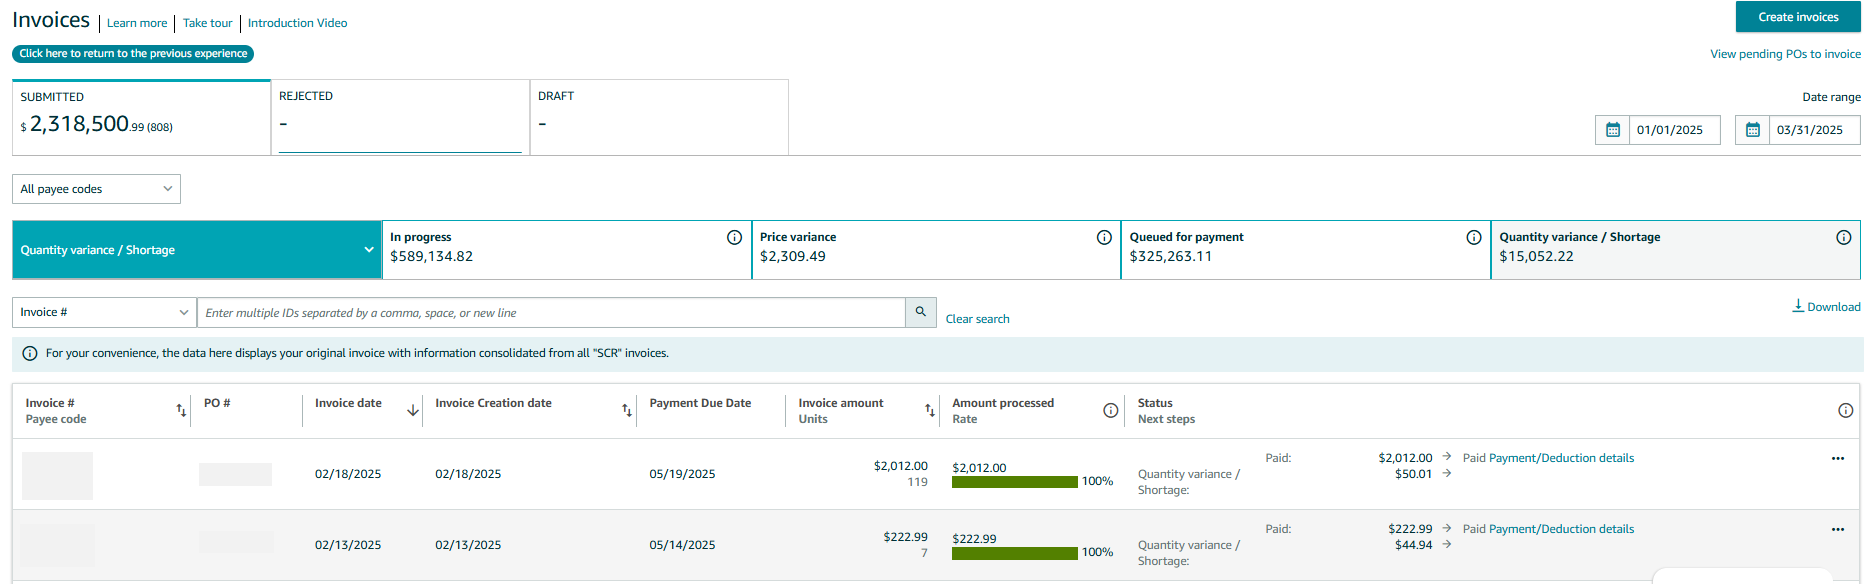The image size is (1876, 584).
Task: Select the Price variance card
Action: tap(936, 250)
